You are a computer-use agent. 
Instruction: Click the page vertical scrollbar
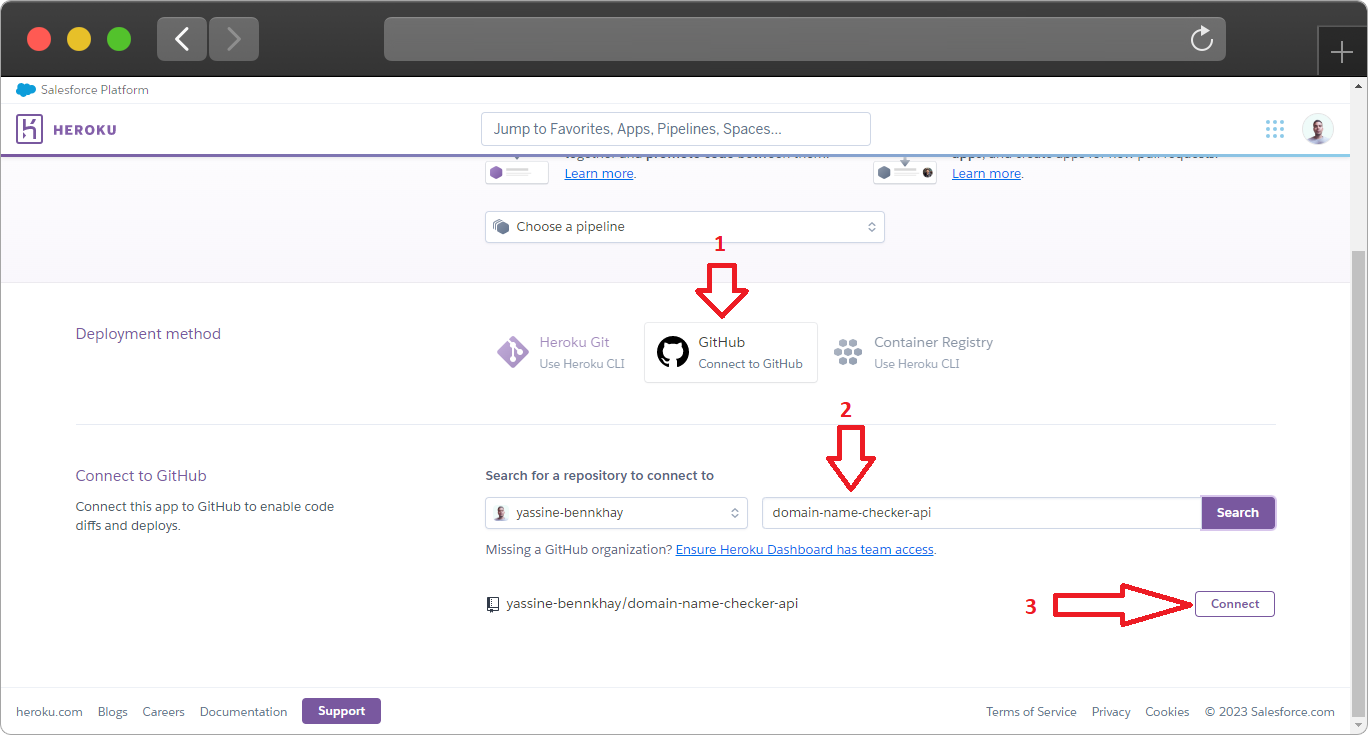pos(1358,485)
